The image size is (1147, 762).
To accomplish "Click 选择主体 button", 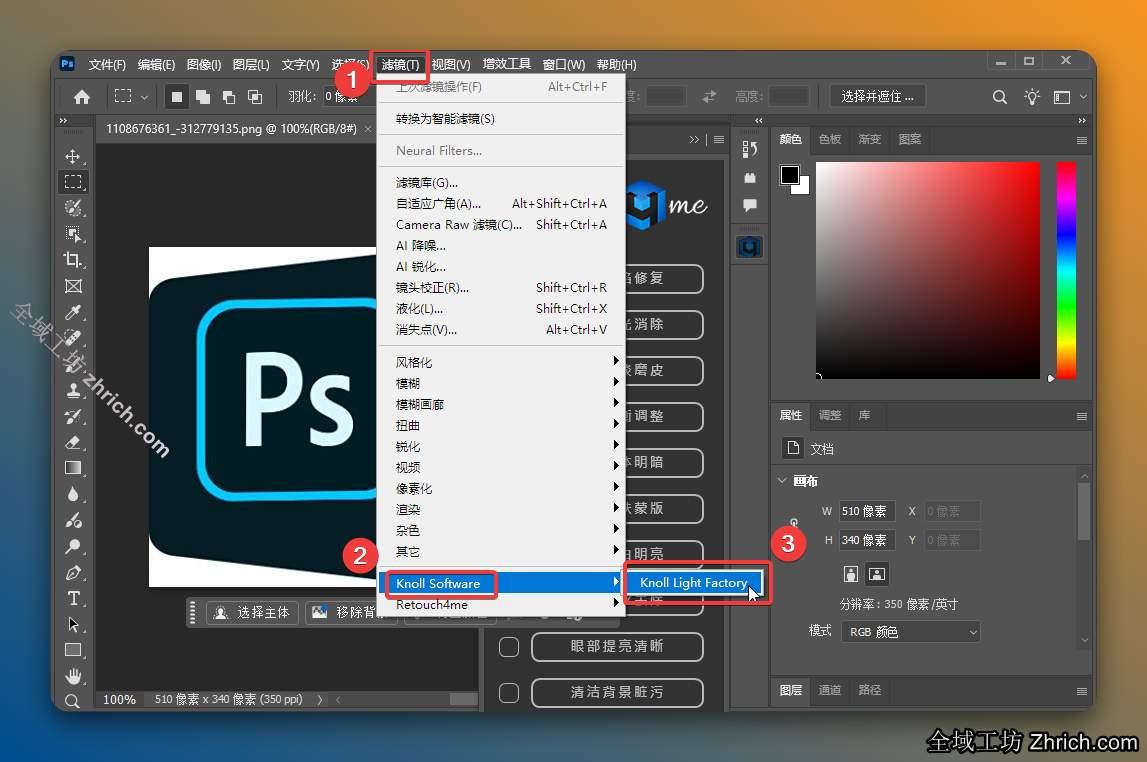I will 252,612.
